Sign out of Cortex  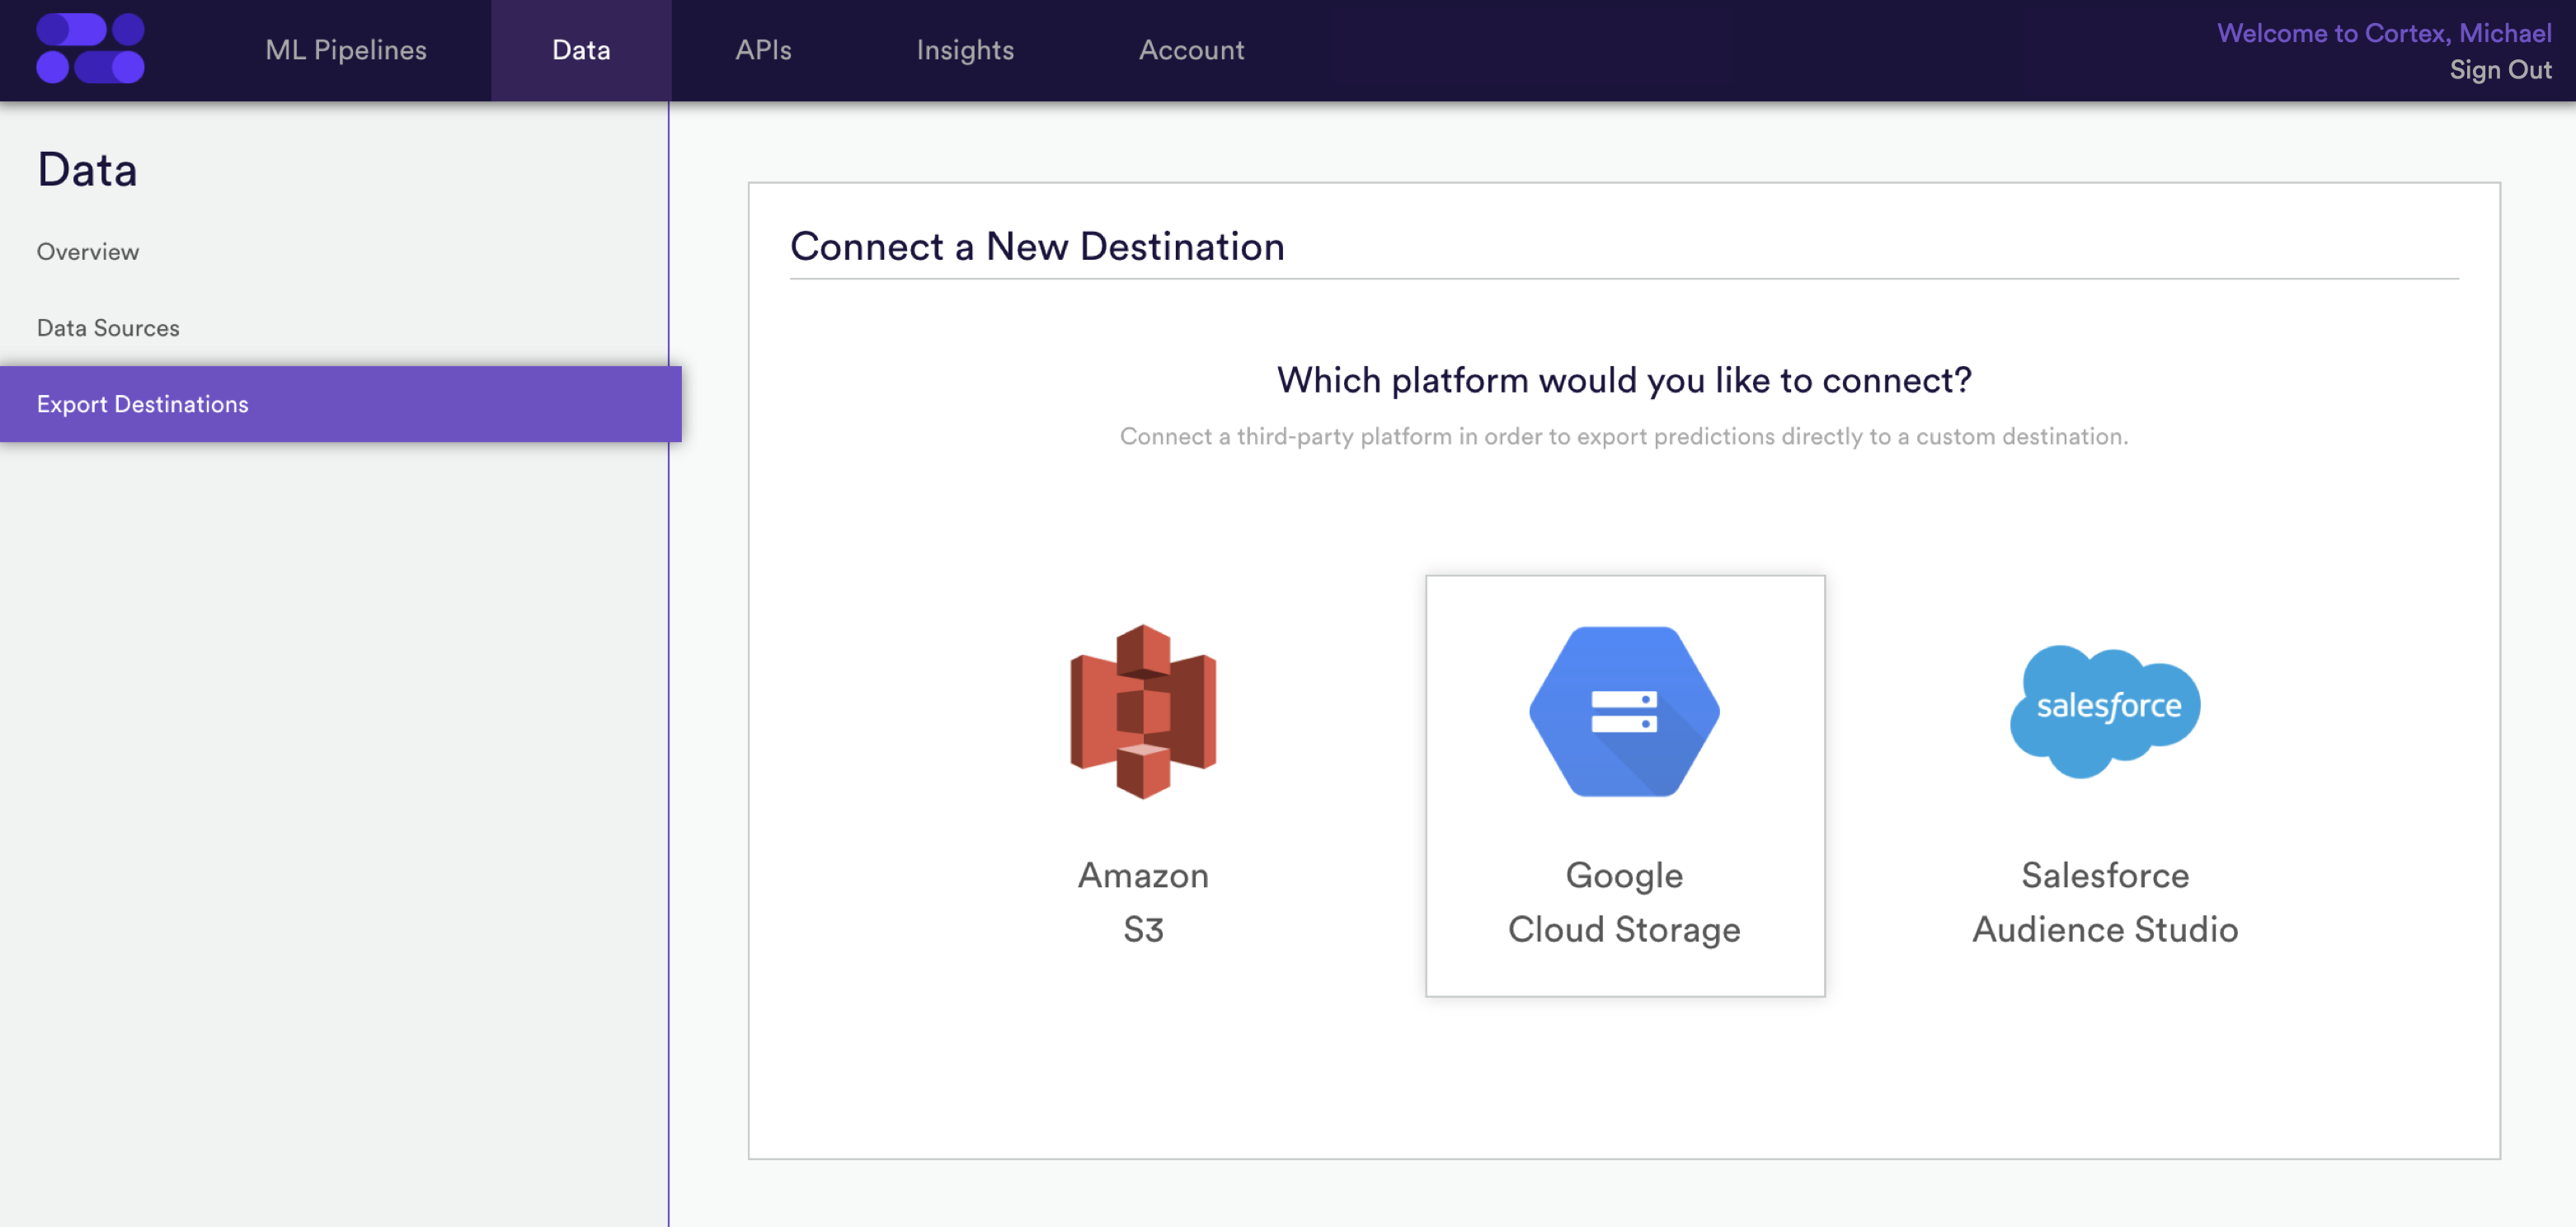(2500, 70)
